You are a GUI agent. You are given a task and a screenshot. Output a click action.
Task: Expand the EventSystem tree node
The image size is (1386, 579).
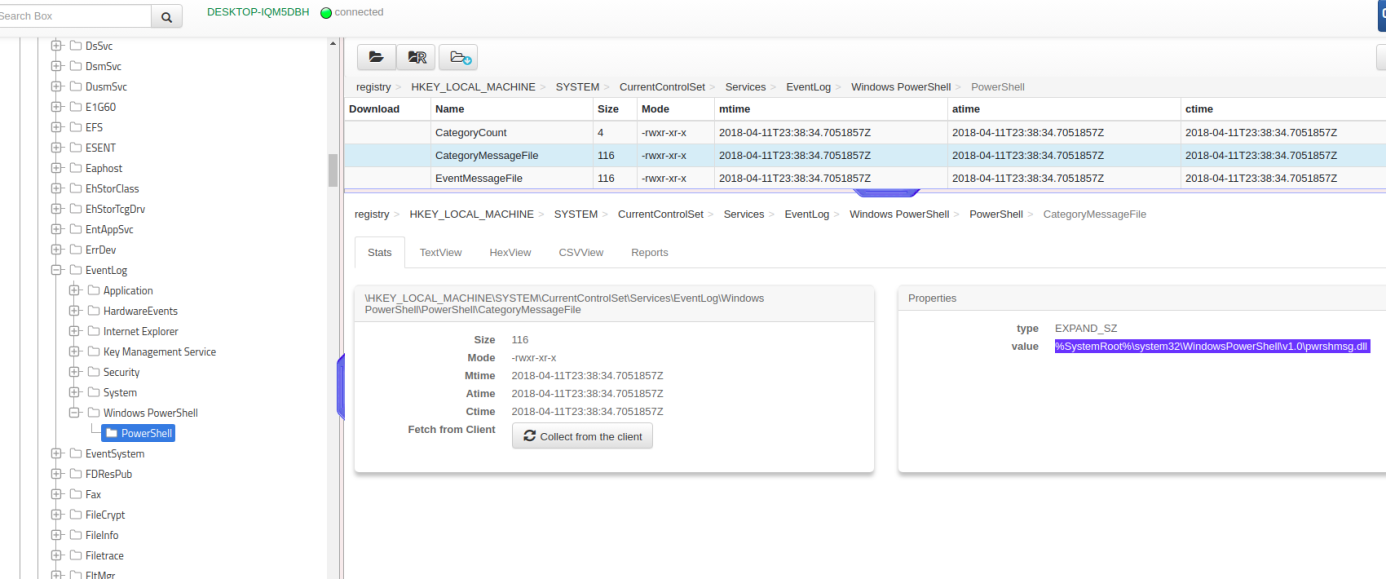click(57, 453)
